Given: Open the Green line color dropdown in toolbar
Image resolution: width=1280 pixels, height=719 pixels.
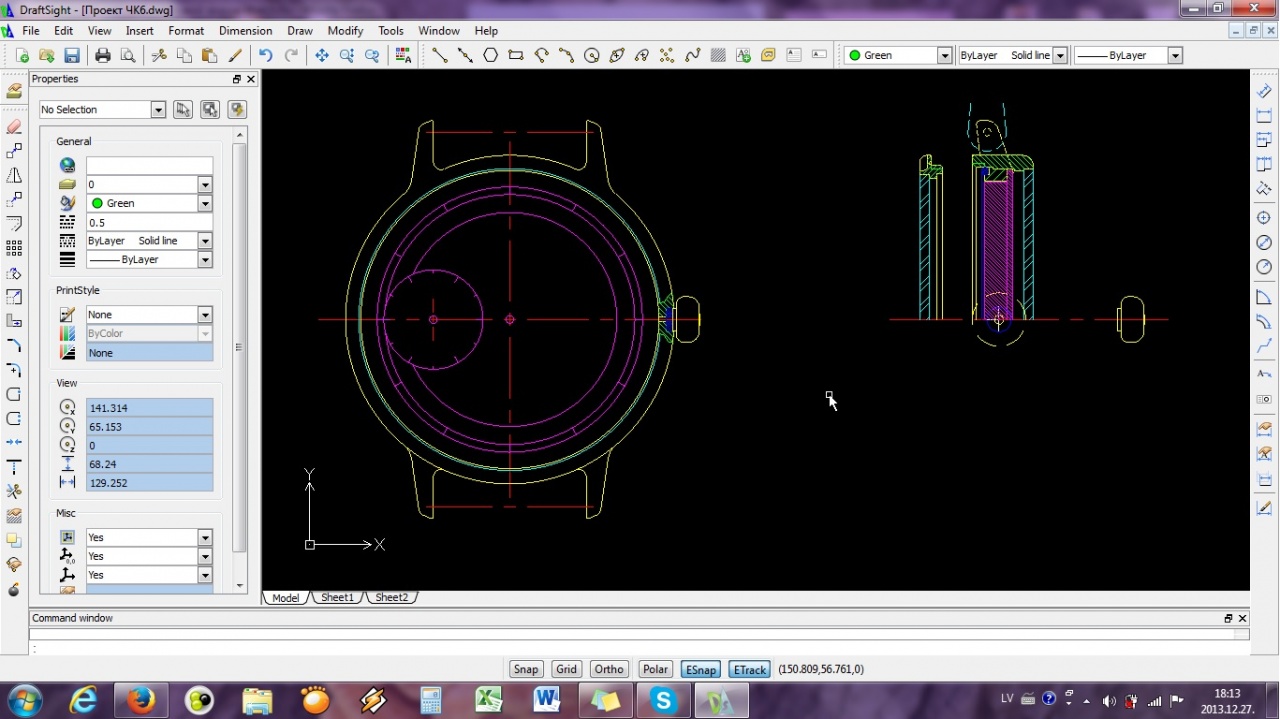Looking at the screenshot, I should click(944, 56).
